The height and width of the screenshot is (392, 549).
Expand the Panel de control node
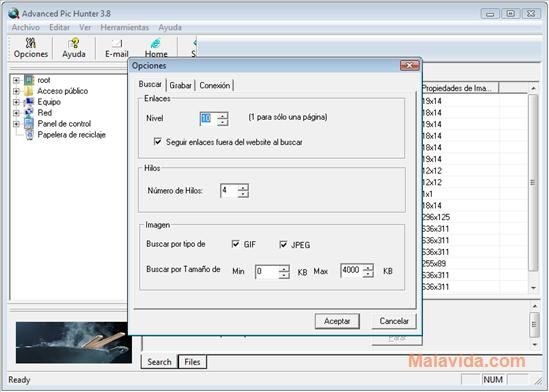16,124
